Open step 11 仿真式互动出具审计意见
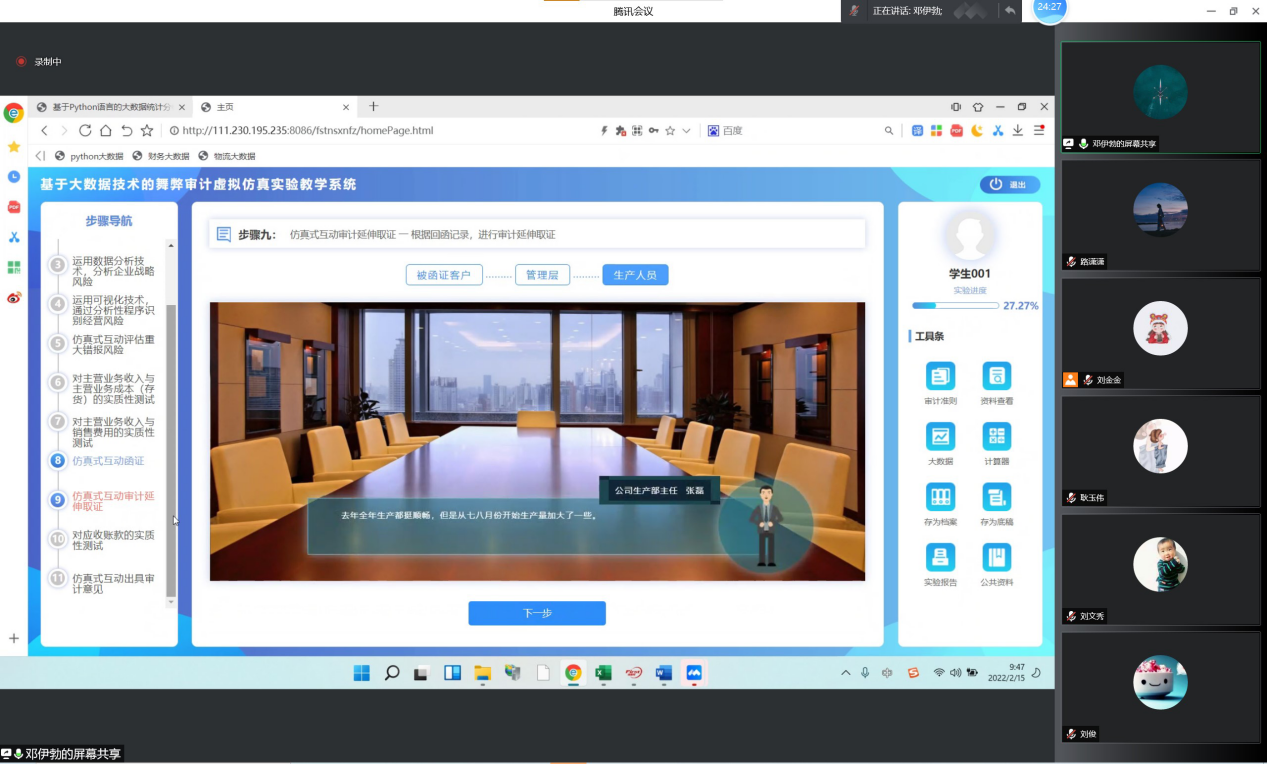This screenshot has height=764, width=1267. pos(113,583)
